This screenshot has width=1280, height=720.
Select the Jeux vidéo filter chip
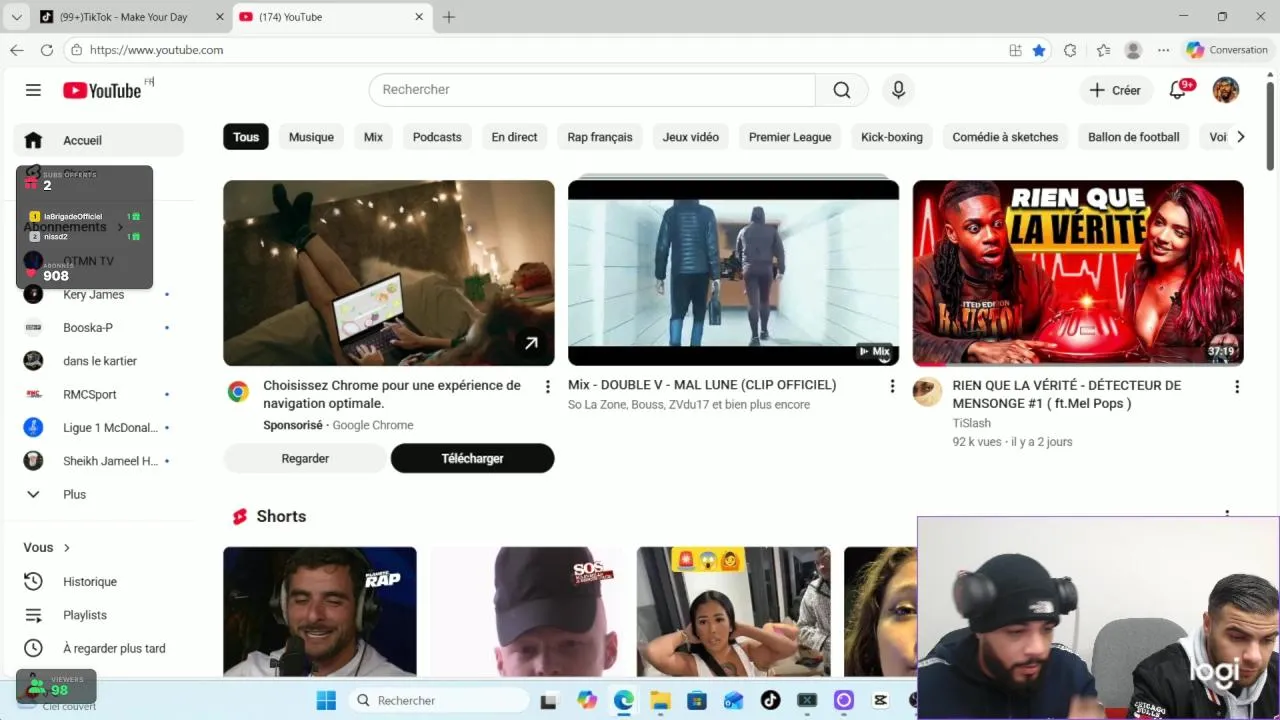pos(691,137)
